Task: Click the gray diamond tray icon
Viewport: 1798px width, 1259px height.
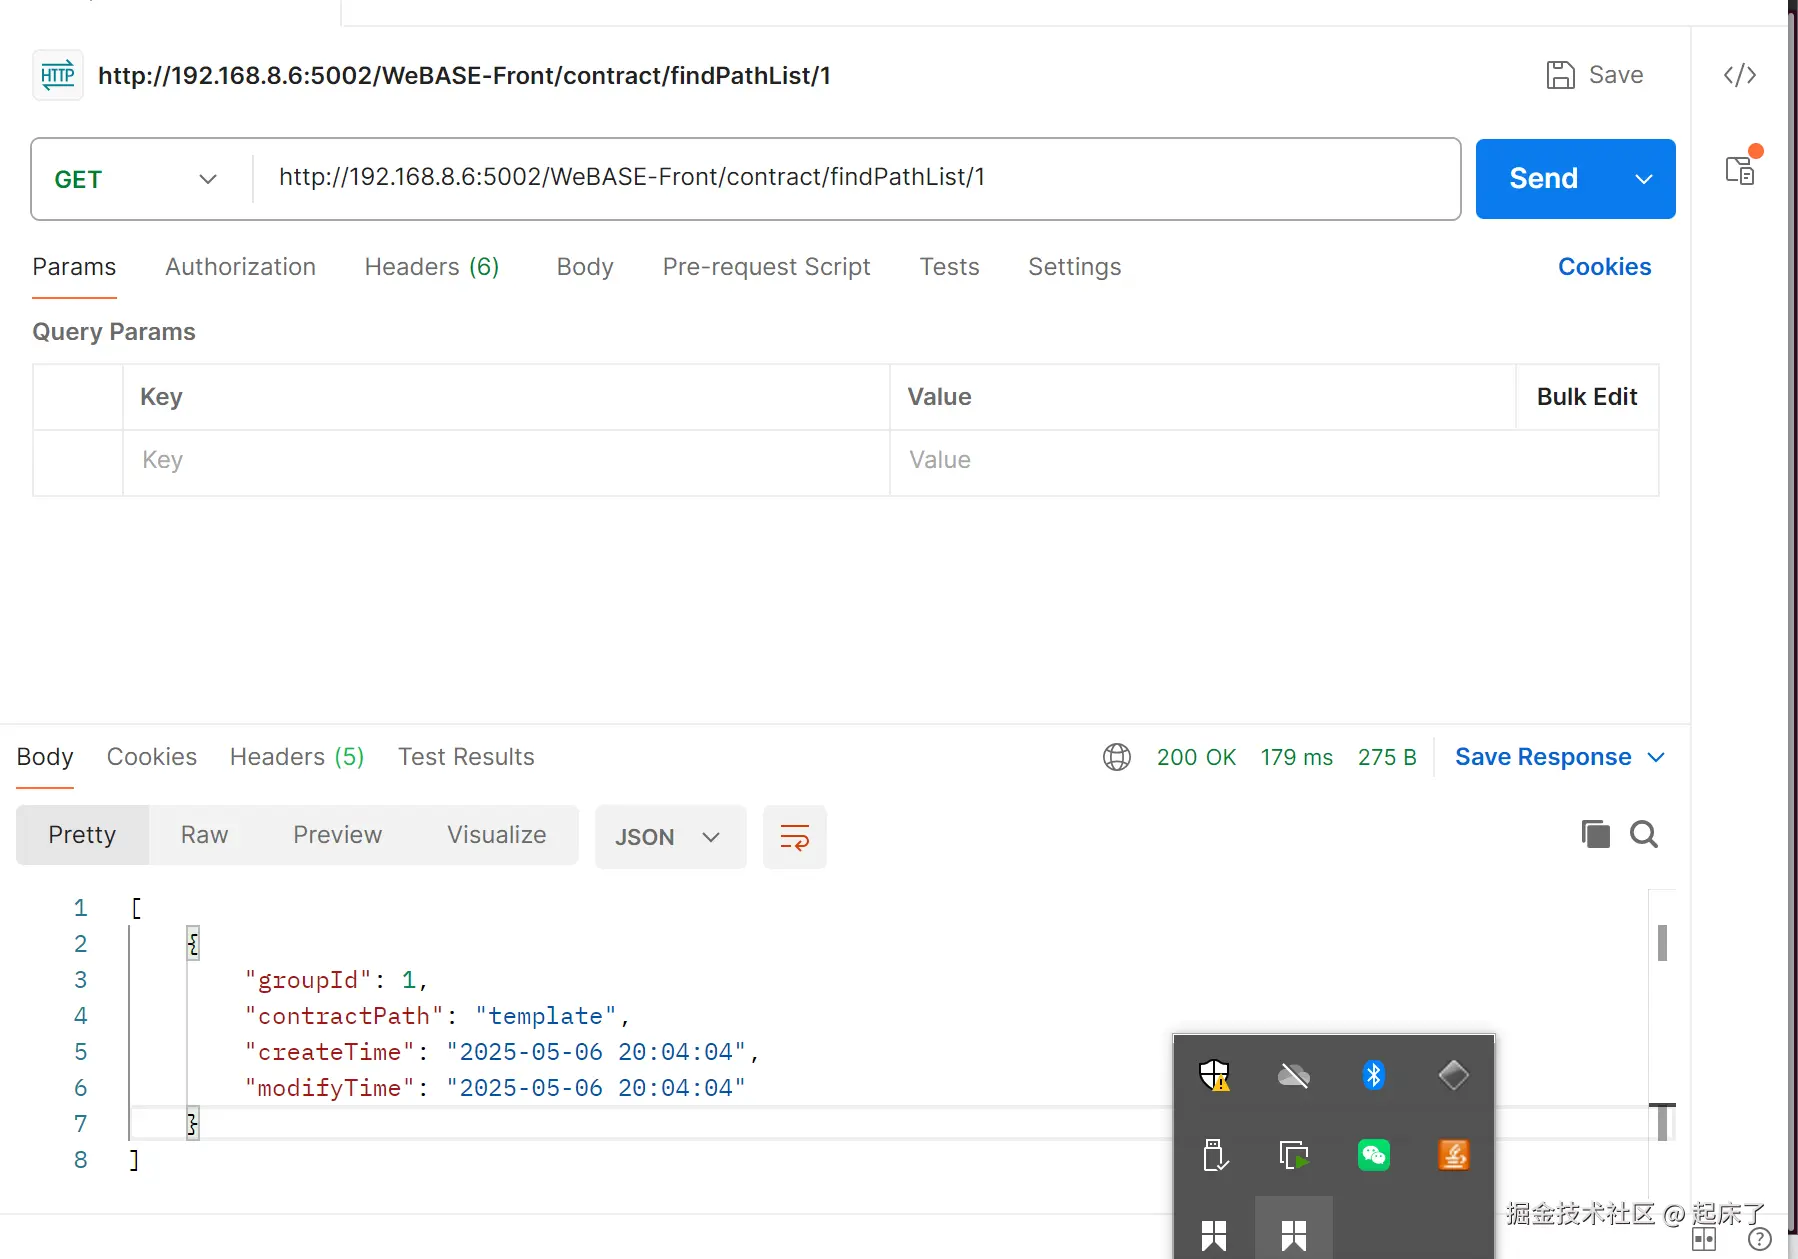Action: pos(1454,1075)
